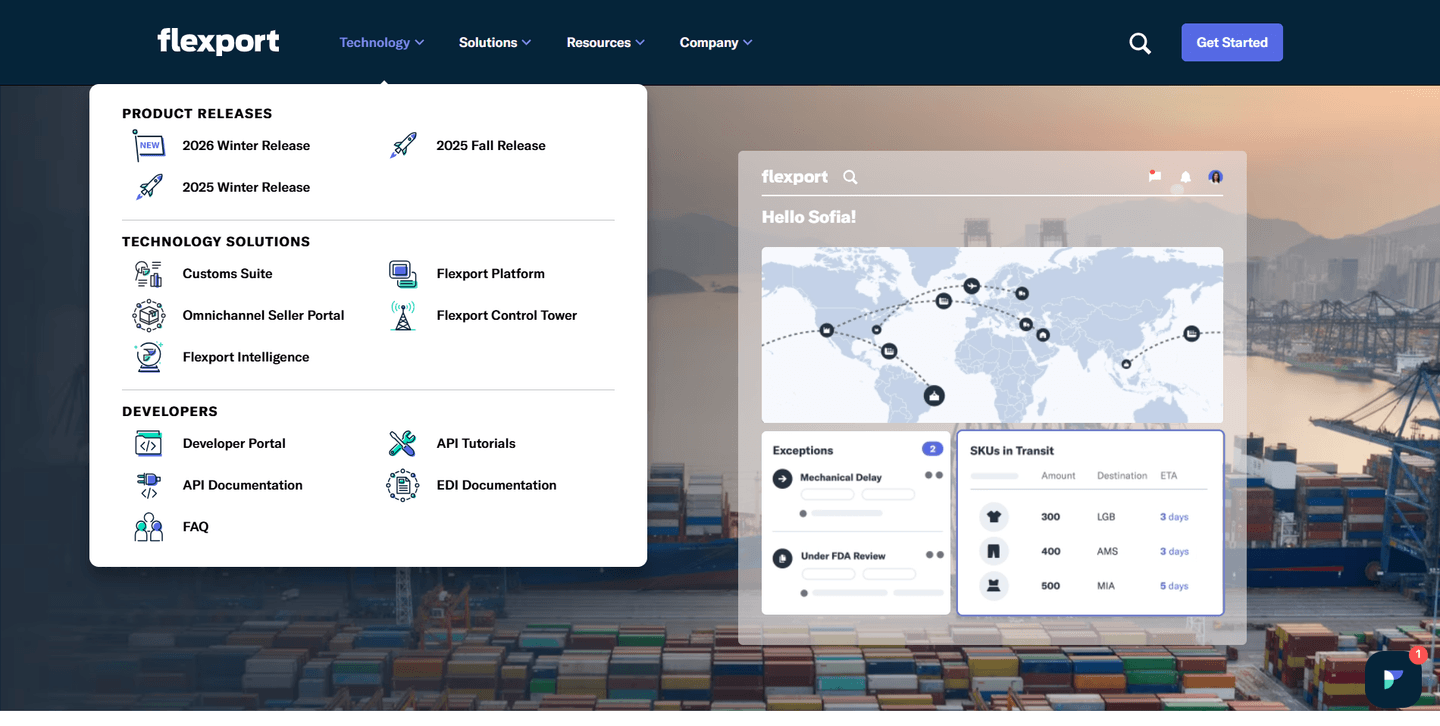The height and width of the screenshot is (726, 1440).
Task: Expand the Company dropdown menu
Action: (716, 43)
